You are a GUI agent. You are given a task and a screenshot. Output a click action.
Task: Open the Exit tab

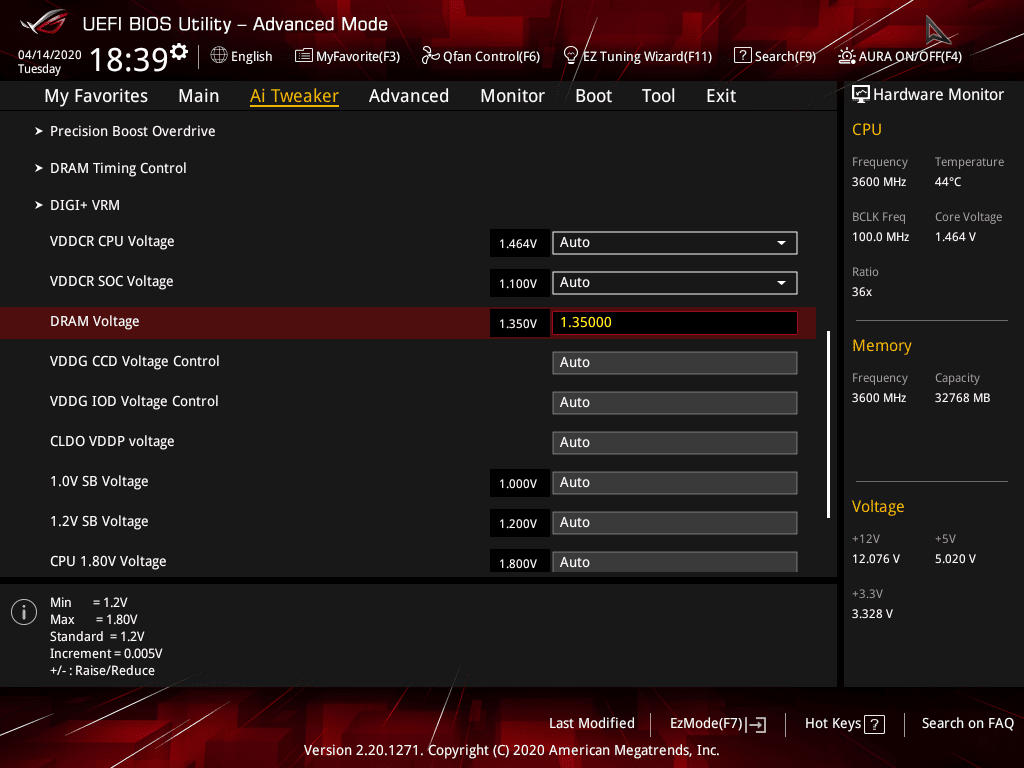click(x=721, y=96)
